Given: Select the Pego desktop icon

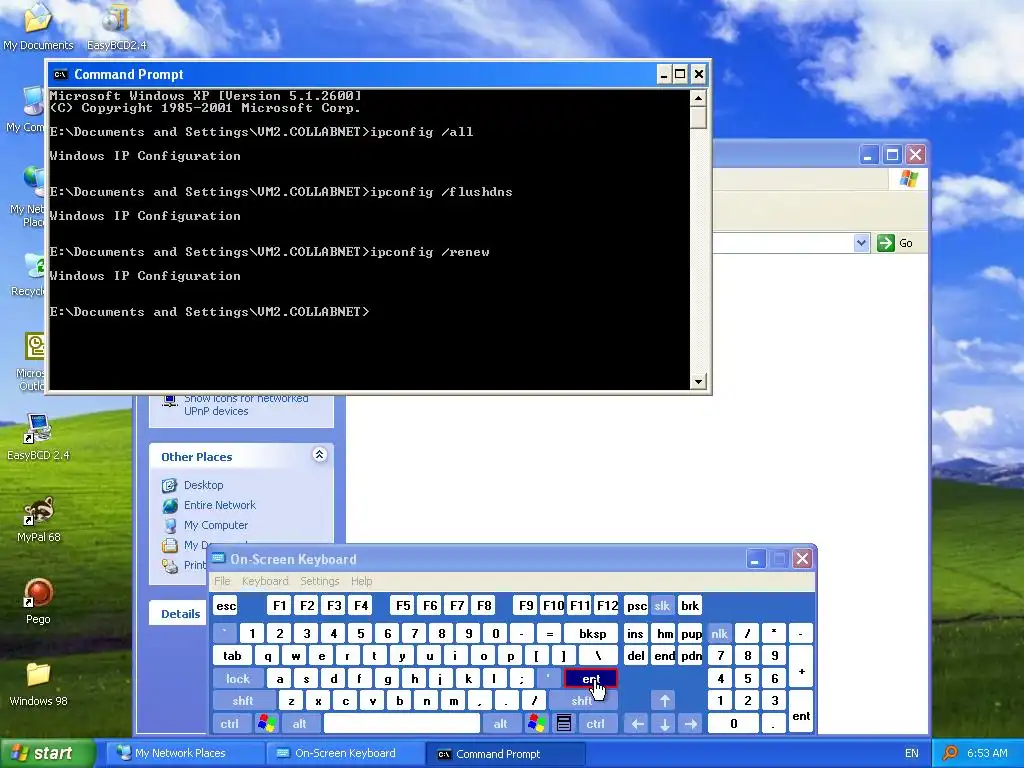Looking at the screenshot, I should (x=38, y=601).
